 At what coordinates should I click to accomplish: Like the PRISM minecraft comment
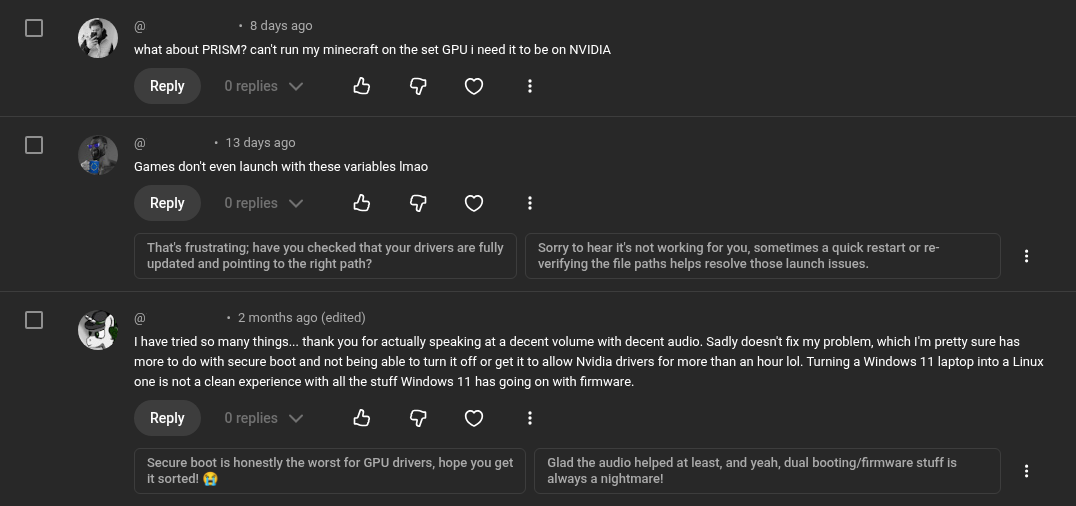pyautogui.click(x=362, y=86)
